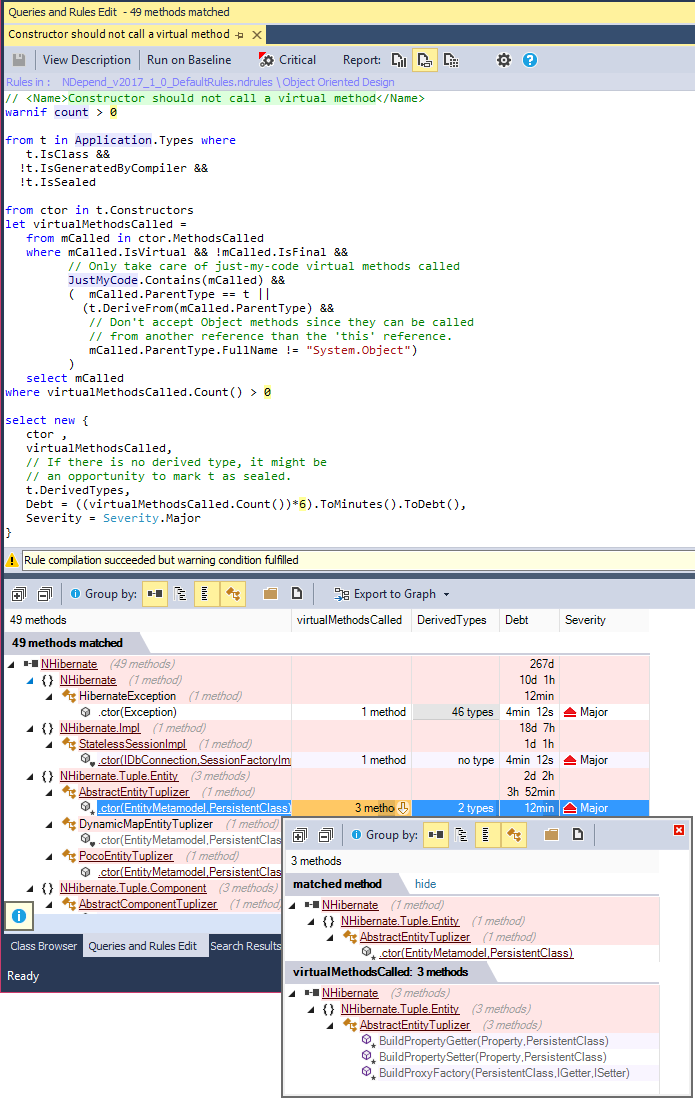Click into the code editor at warnif count line
Image resolution: width=695 pixels, height=1100 pixels.
pyautogui.click(x=60, y=112)
